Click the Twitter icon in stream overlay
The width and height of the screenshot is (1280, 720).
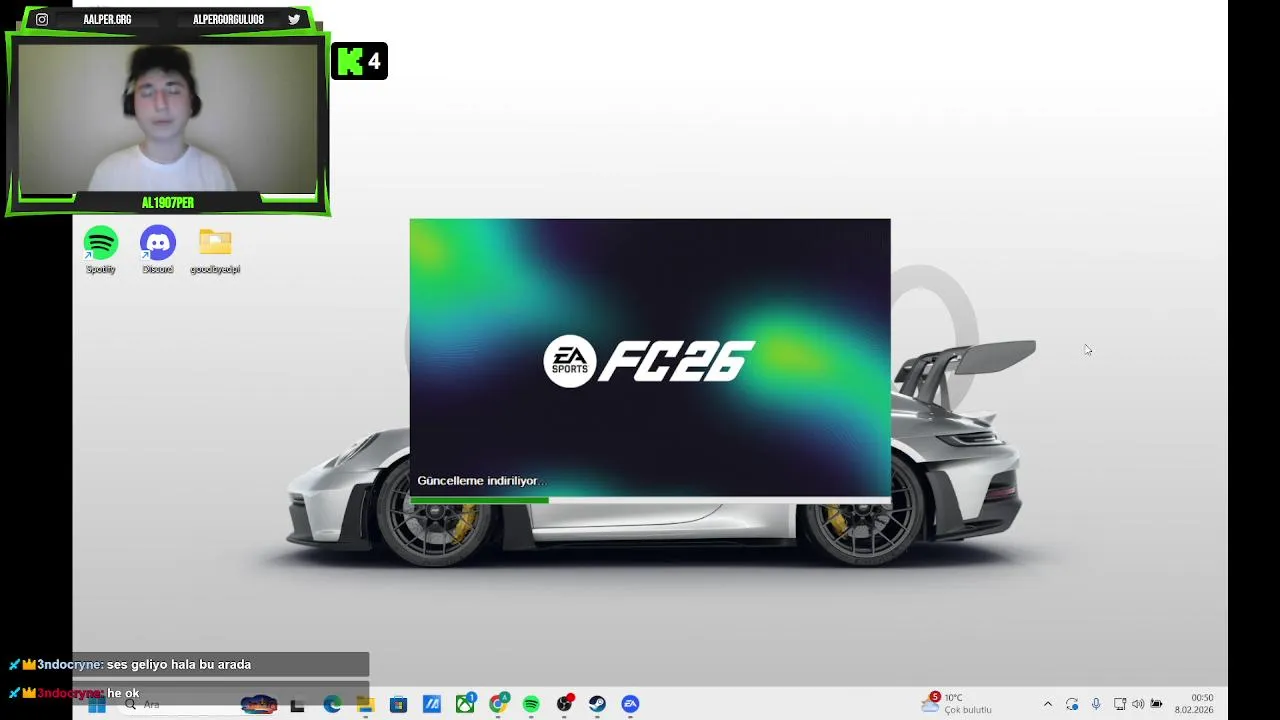[294, 19]
